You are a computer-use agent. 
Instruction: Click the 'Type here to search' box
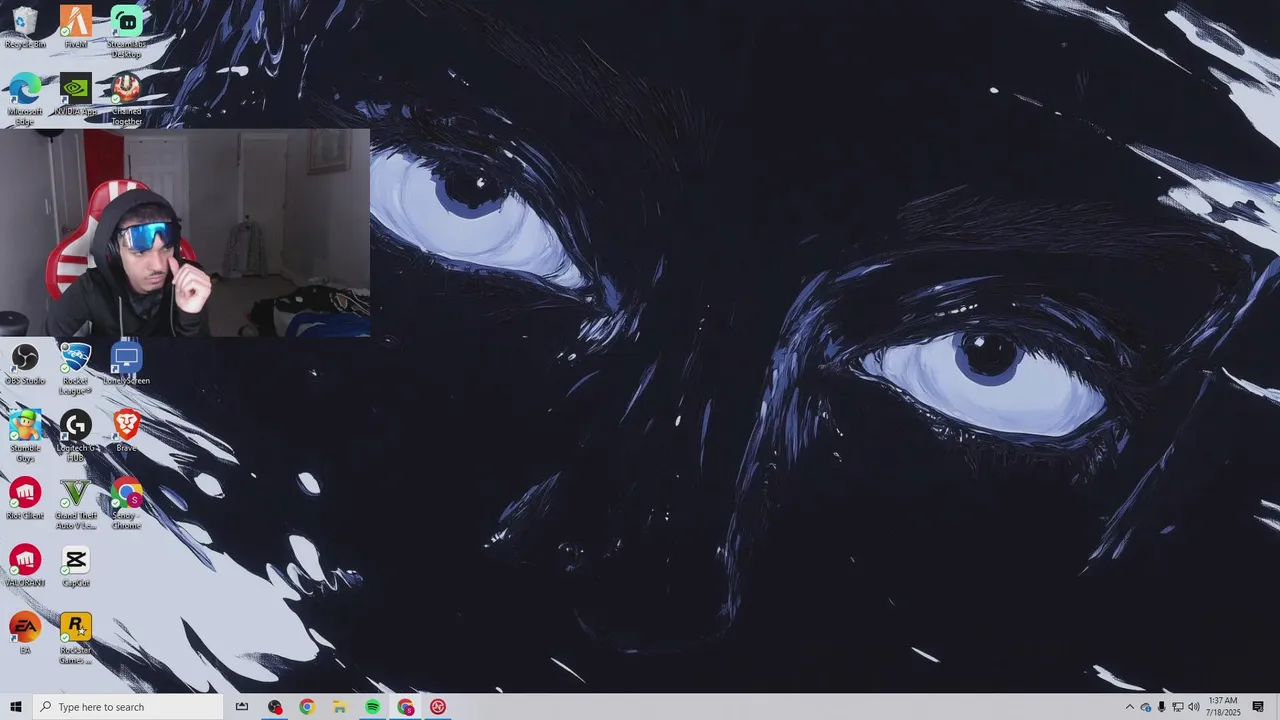[128, 707]
